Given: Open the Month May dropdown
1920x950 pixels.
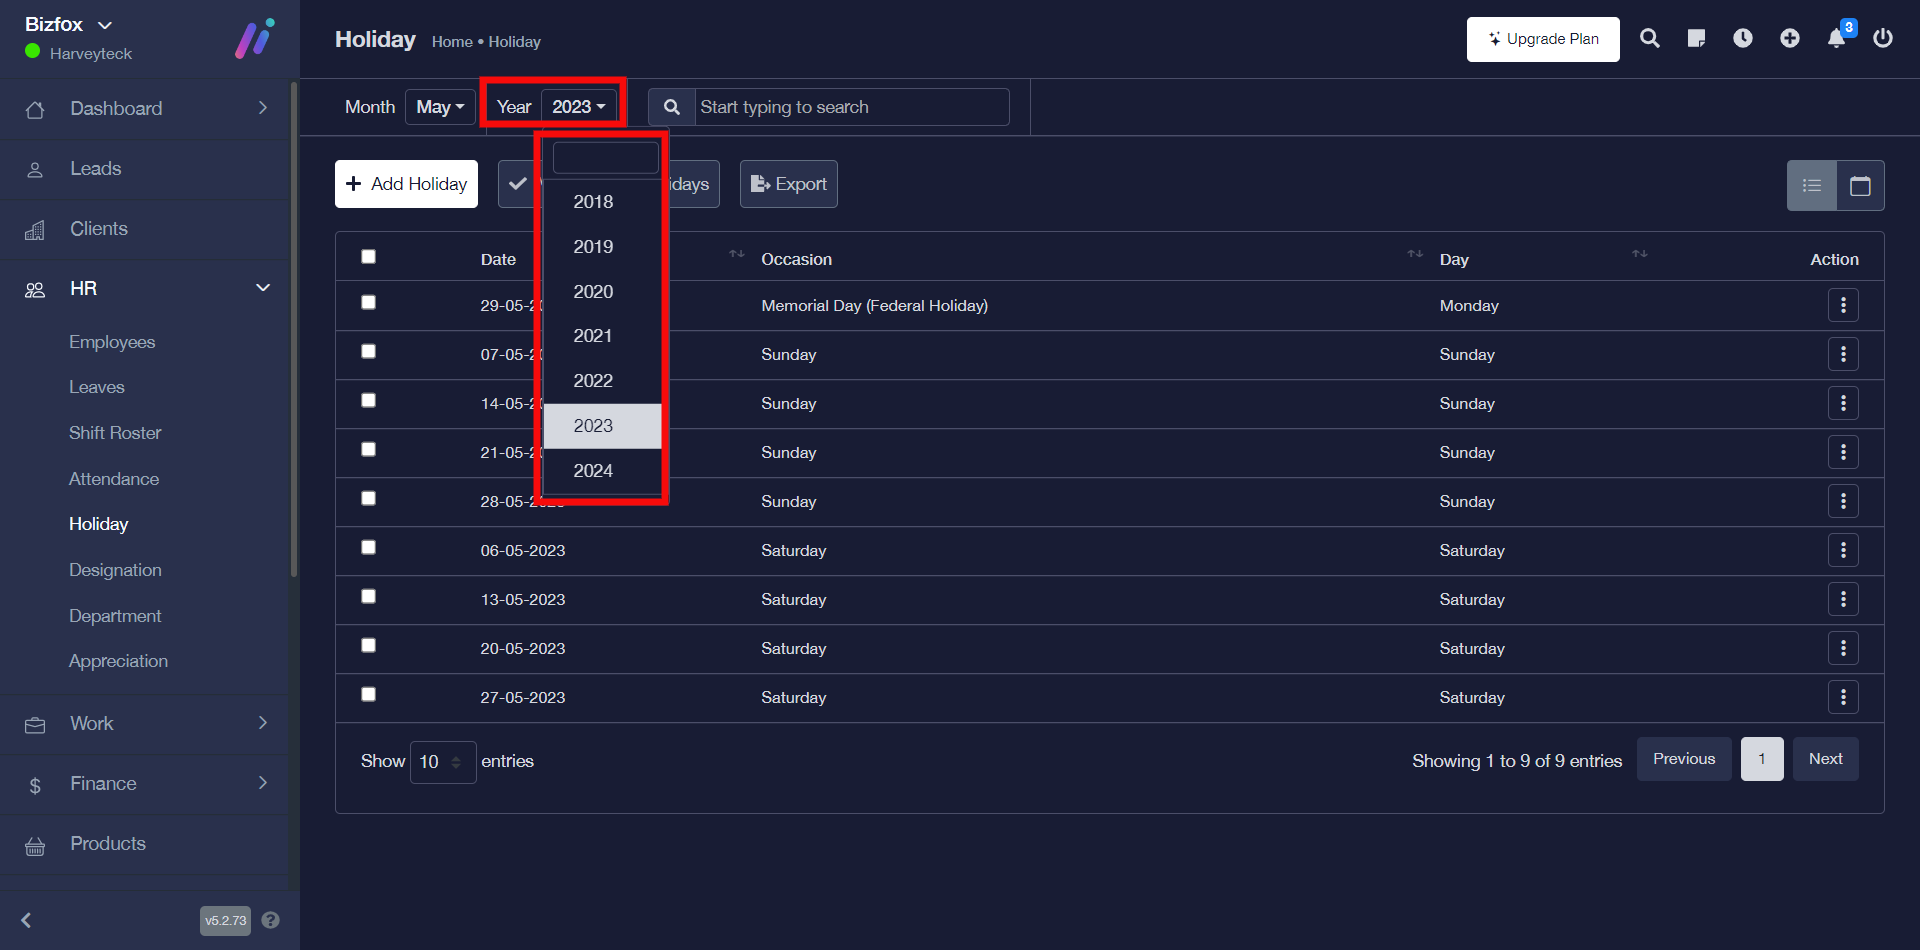Looking at the screenshot, I should pyautogui.click(x=440, y=107).
